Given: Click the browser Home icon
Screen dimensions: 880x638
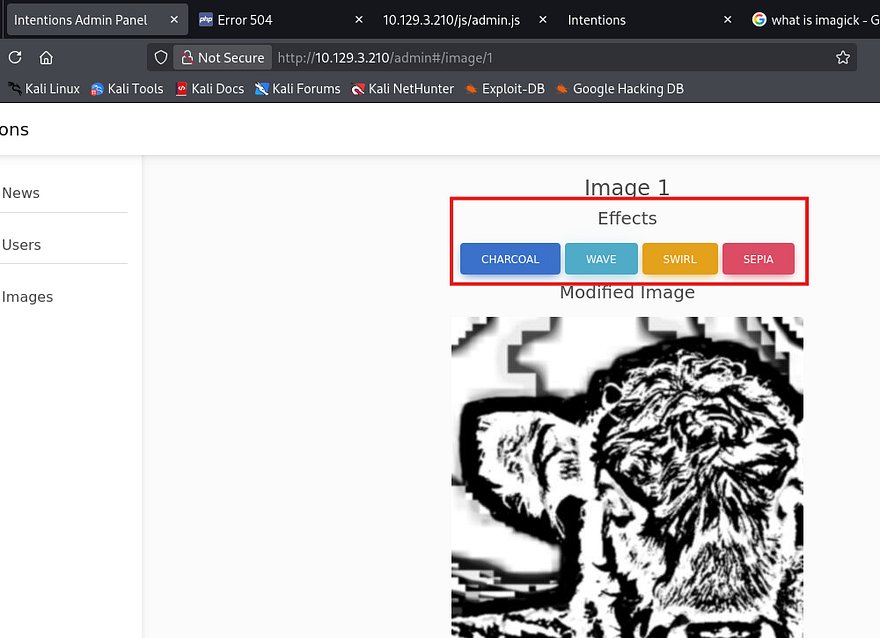Looking at the screenshot, I should [46, 58].
